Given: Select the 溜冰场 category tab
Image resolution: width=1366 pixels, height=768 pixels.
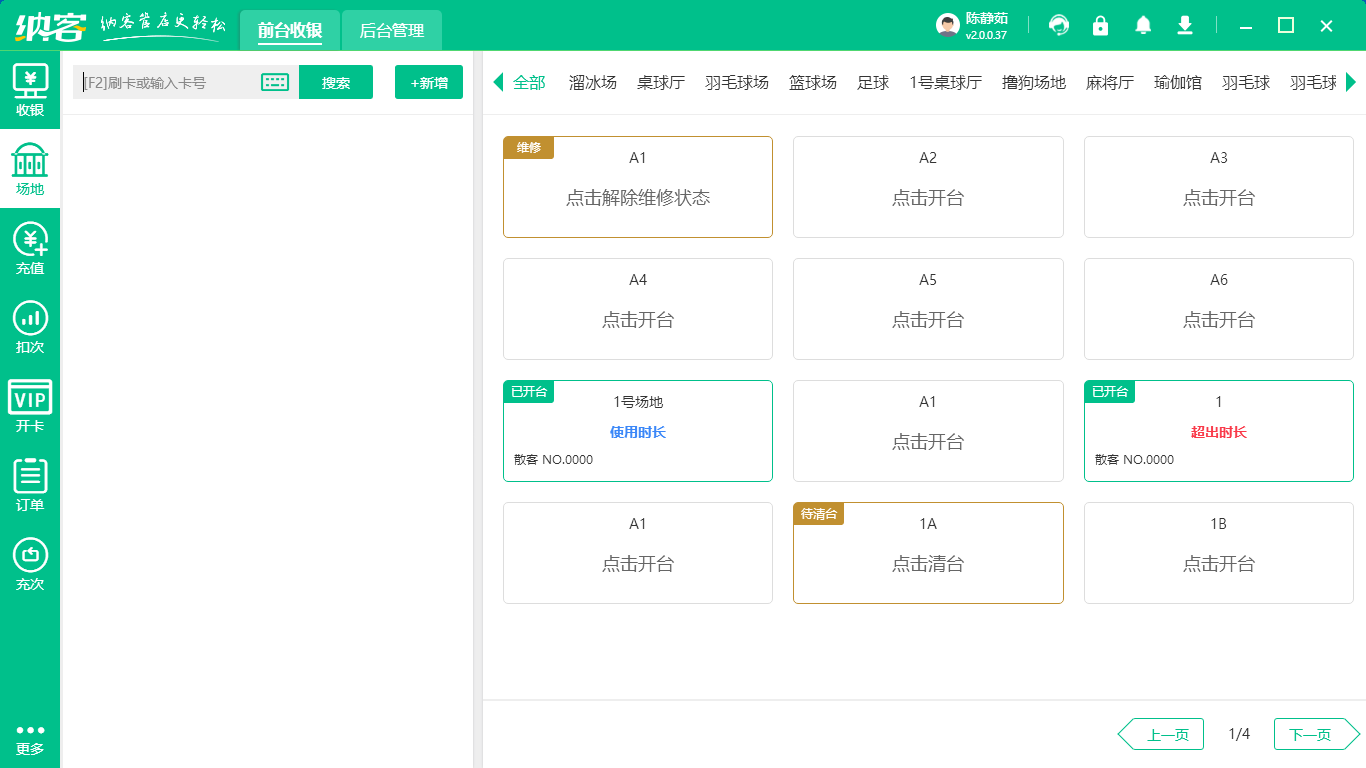Looking at the screenshot, I should [592, 82].
